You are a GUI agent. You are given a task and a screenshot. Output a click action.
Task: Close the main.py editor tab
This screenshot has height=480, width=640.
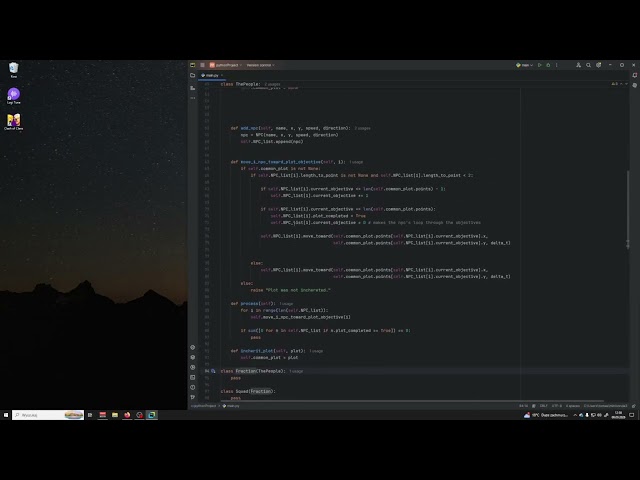coord(222,76)
